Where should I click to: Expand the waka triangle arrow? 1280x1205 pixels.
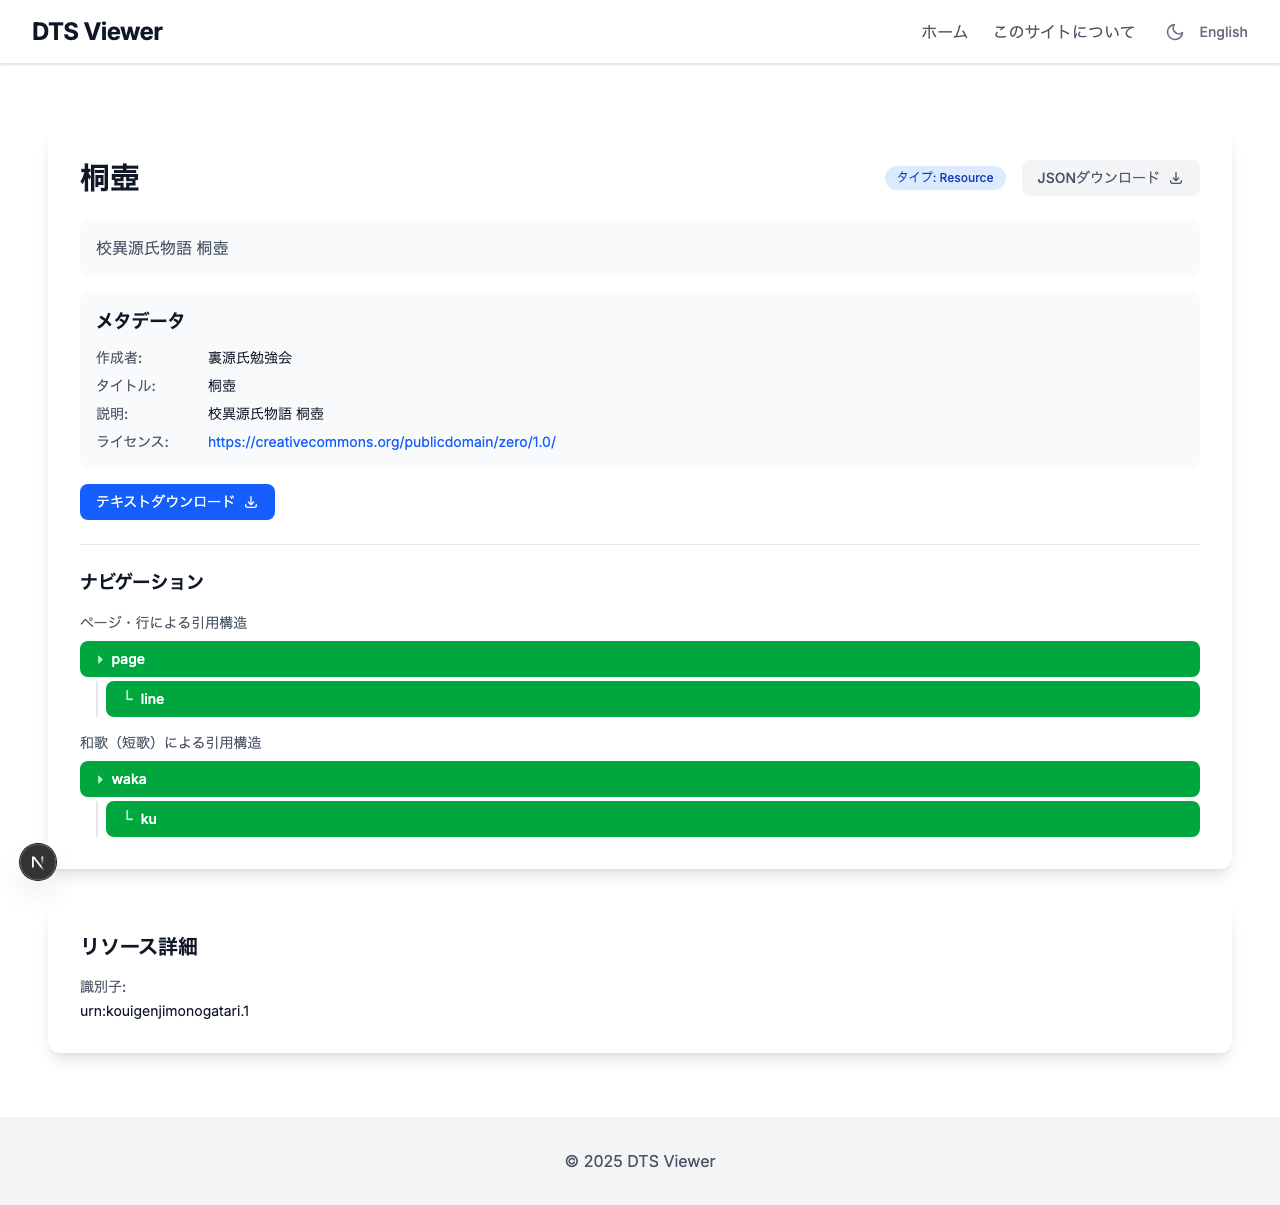[100, 780]
